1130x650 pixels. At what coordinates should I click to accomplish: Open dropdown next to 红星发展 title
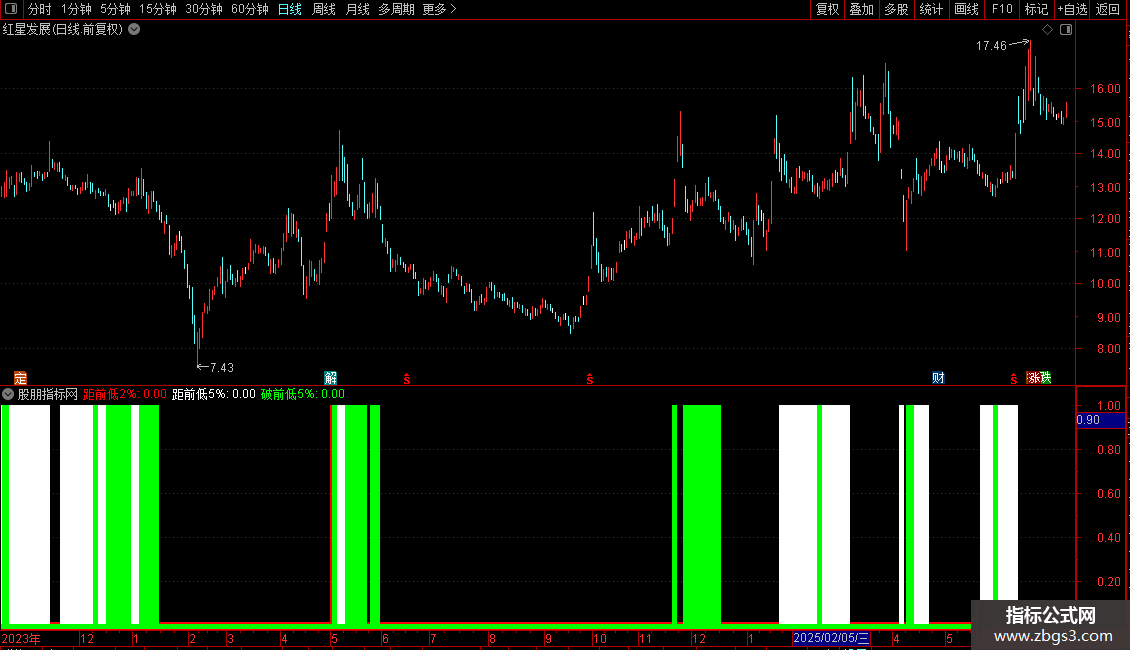pos(134,30)
